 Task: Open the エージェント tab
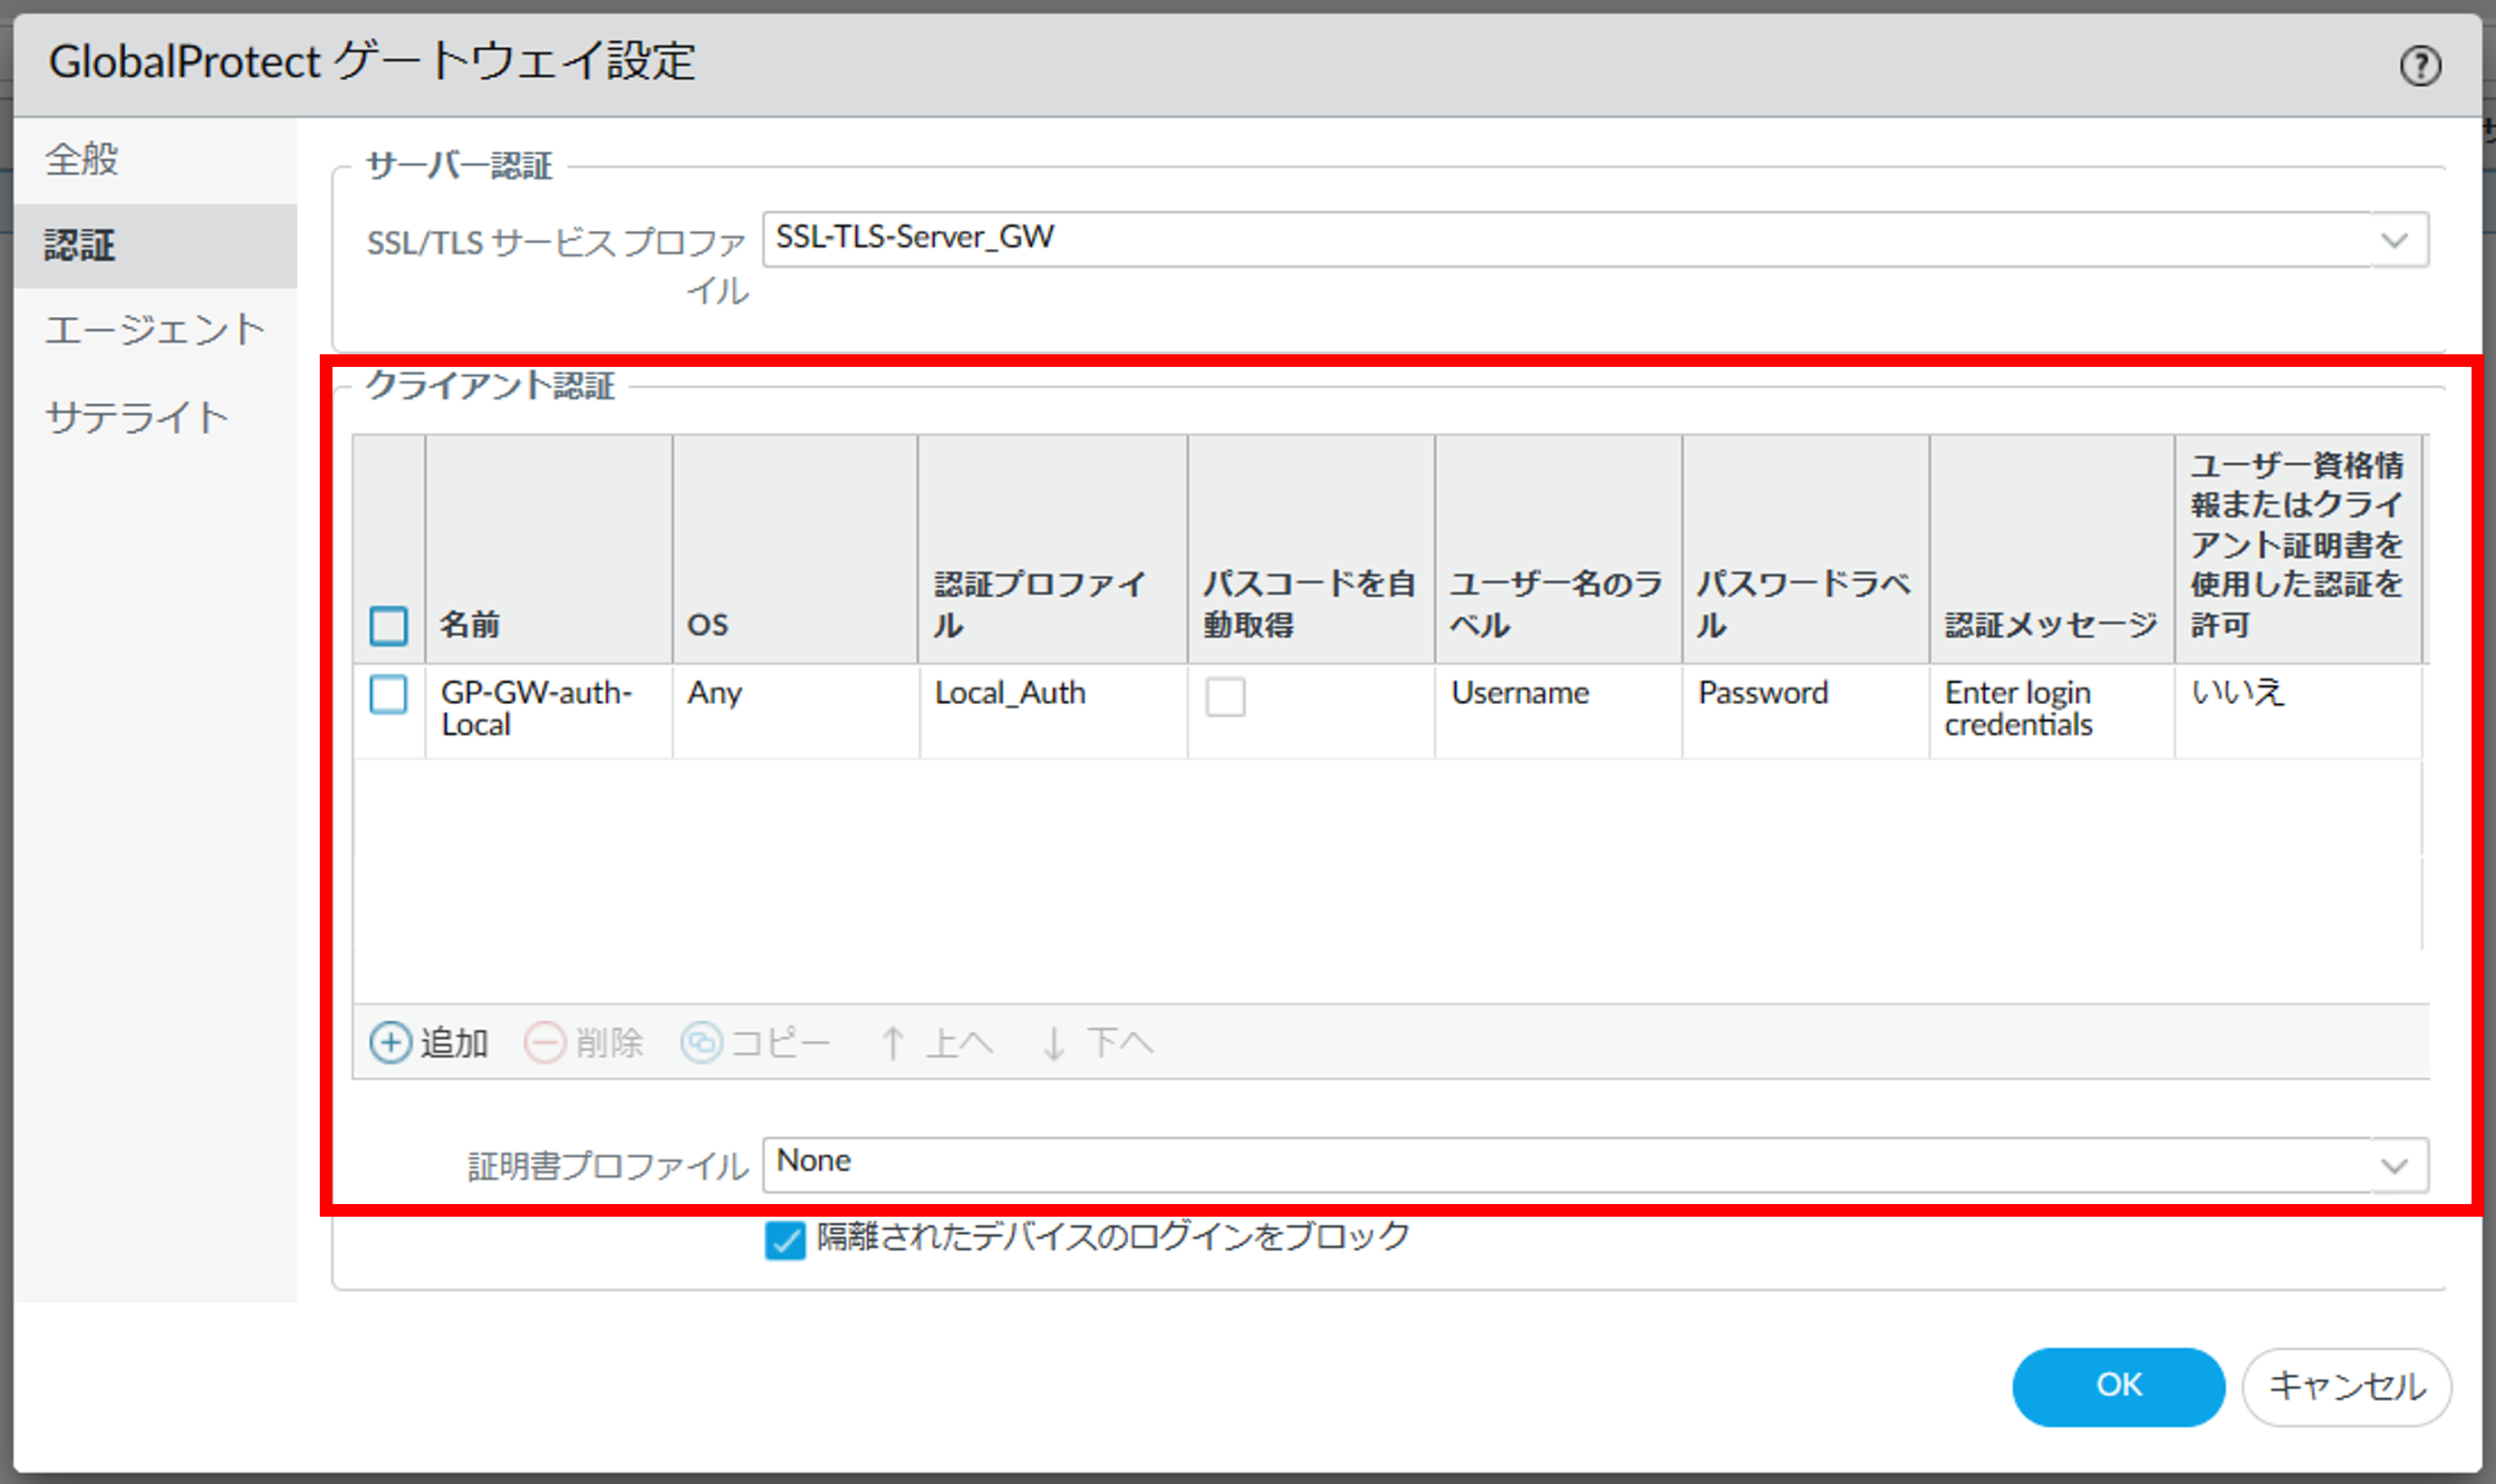pos(155,330)
